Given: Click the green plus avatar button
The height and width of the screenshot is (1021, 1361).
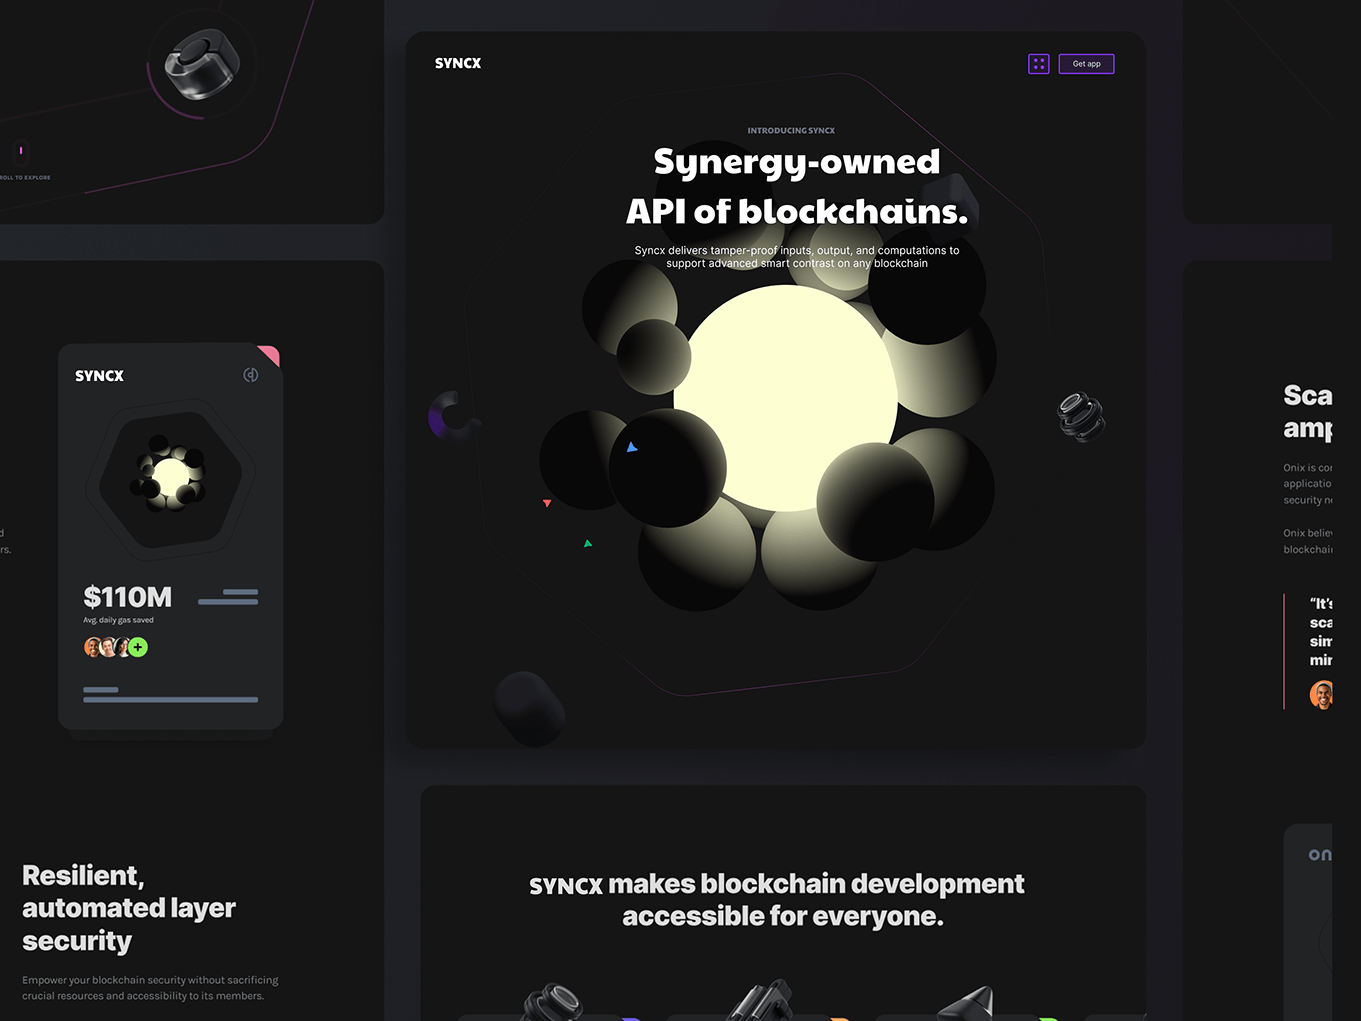Looking at the screenshot, I should pos(138,647).
